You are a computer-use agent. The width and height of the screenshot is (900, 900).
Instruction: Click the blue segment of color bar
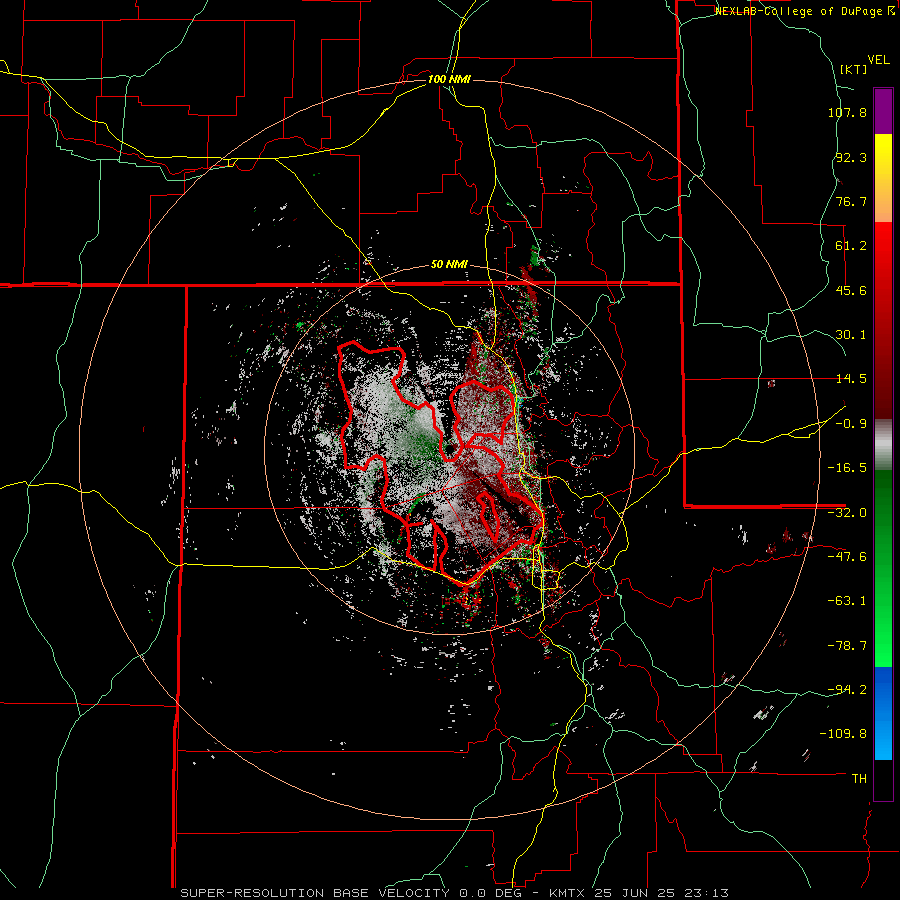click(x=883, y=713)
